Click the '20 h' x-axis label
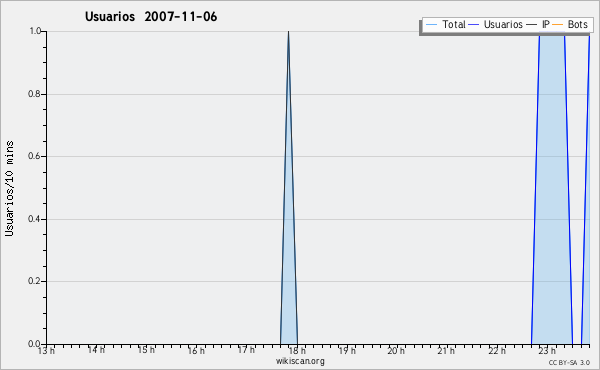600x370 pixels. click(396, 350)
